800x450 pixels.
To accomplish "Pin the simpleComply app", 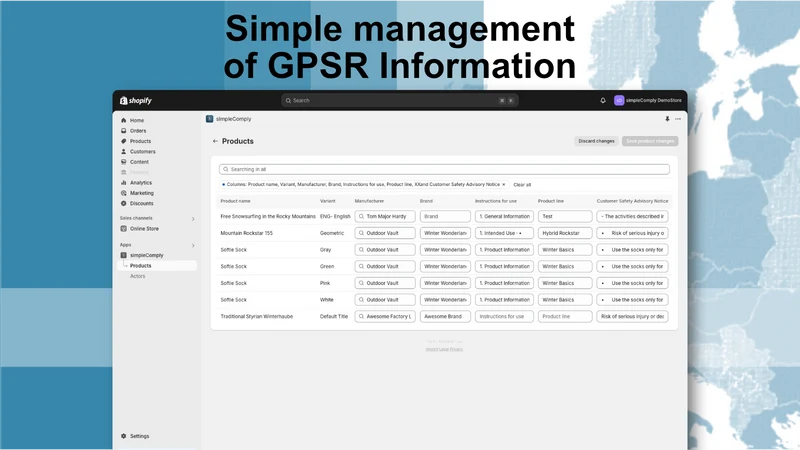I will tap(667, 119).
